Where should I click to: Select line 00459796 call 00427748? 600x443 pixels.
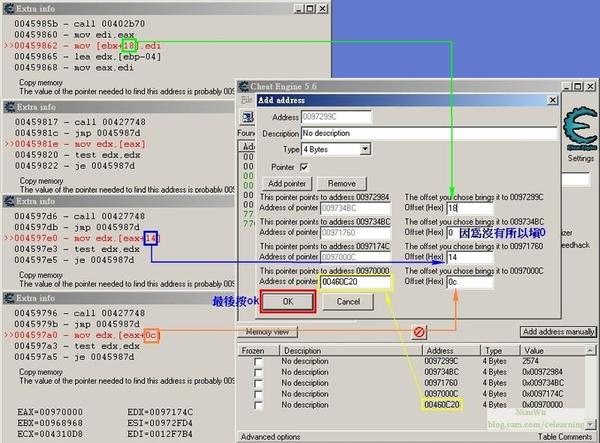tap(80, 313)
